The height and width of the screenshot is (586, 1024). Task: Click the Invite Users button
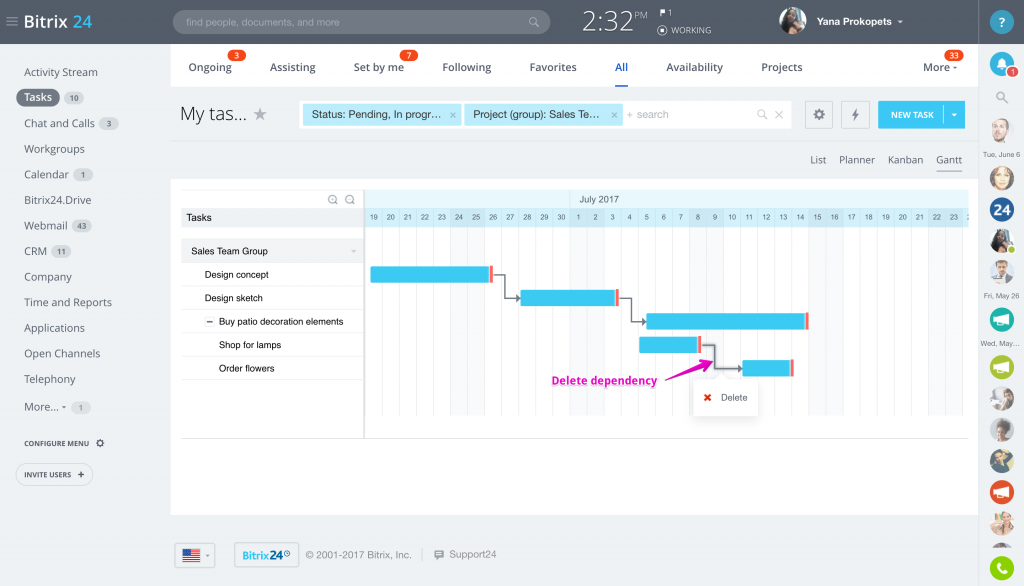pyautogui.click(x=54, y=475)
